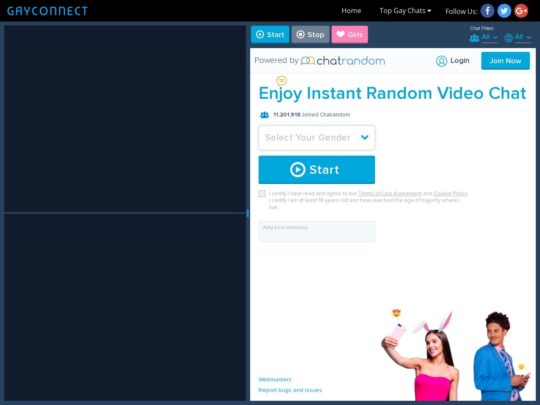This screenshot has width=540, height=405.
Task: Click the Add your interests field
Action: pos(317,231)
